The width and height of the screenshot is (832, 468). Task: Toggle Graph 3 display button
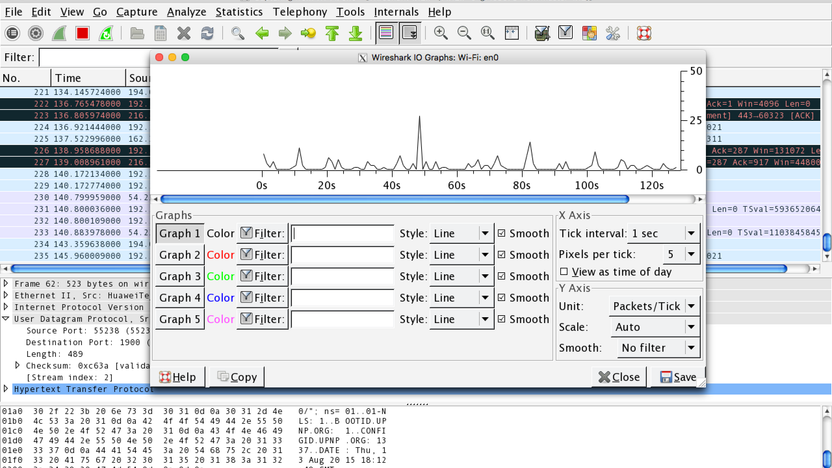[180, 276]
